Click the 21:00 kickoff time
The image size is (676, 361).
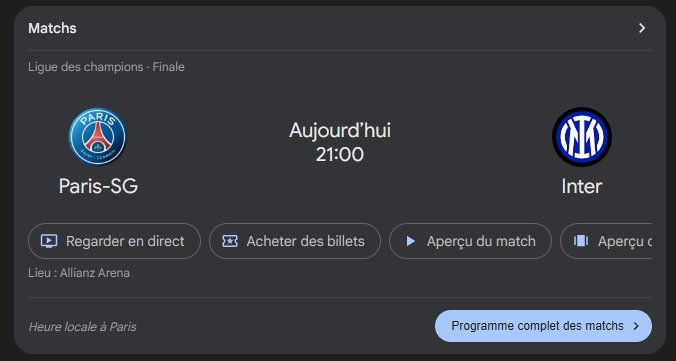340,154
